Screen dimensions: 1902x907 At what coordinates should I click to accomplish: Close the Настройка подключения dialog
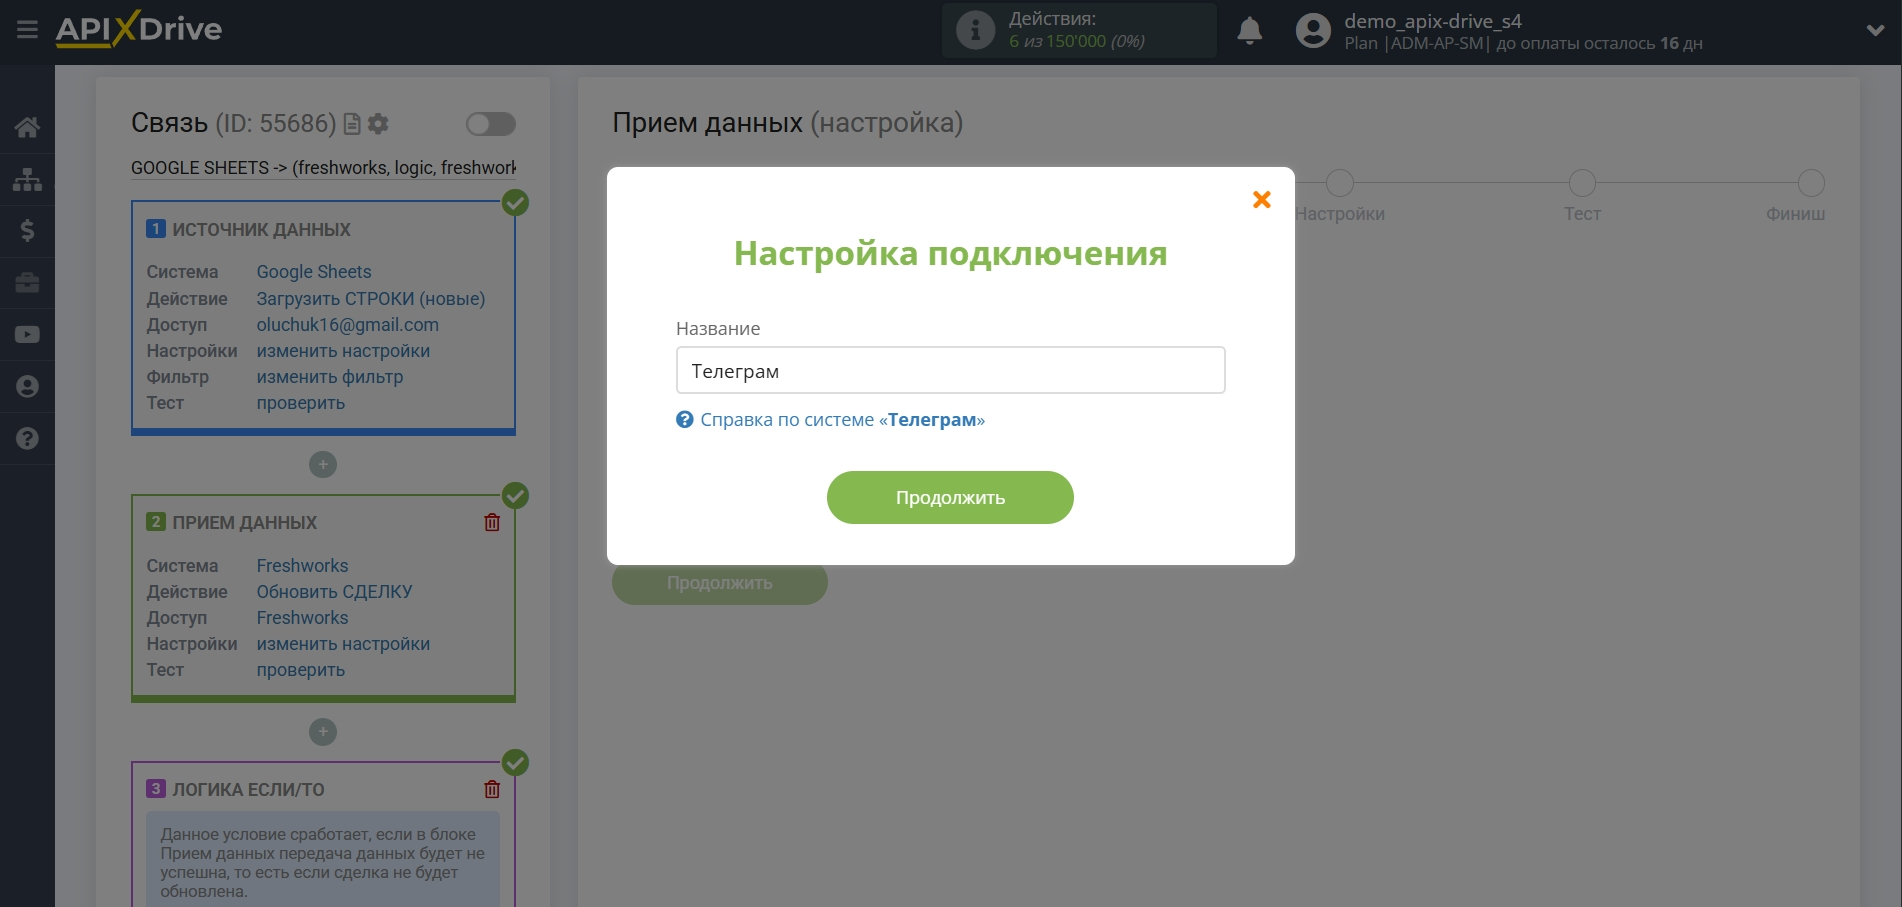1261,200
